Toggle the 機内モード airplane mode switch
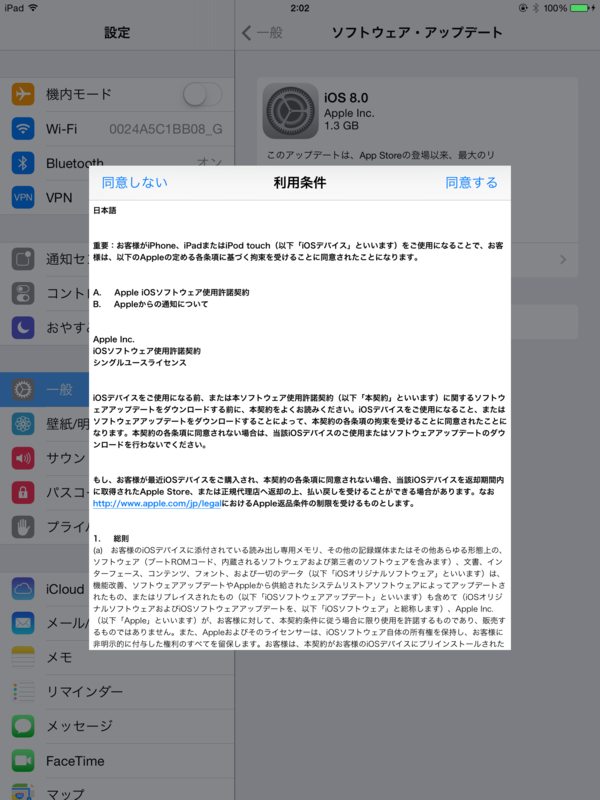 coord(203,94)
